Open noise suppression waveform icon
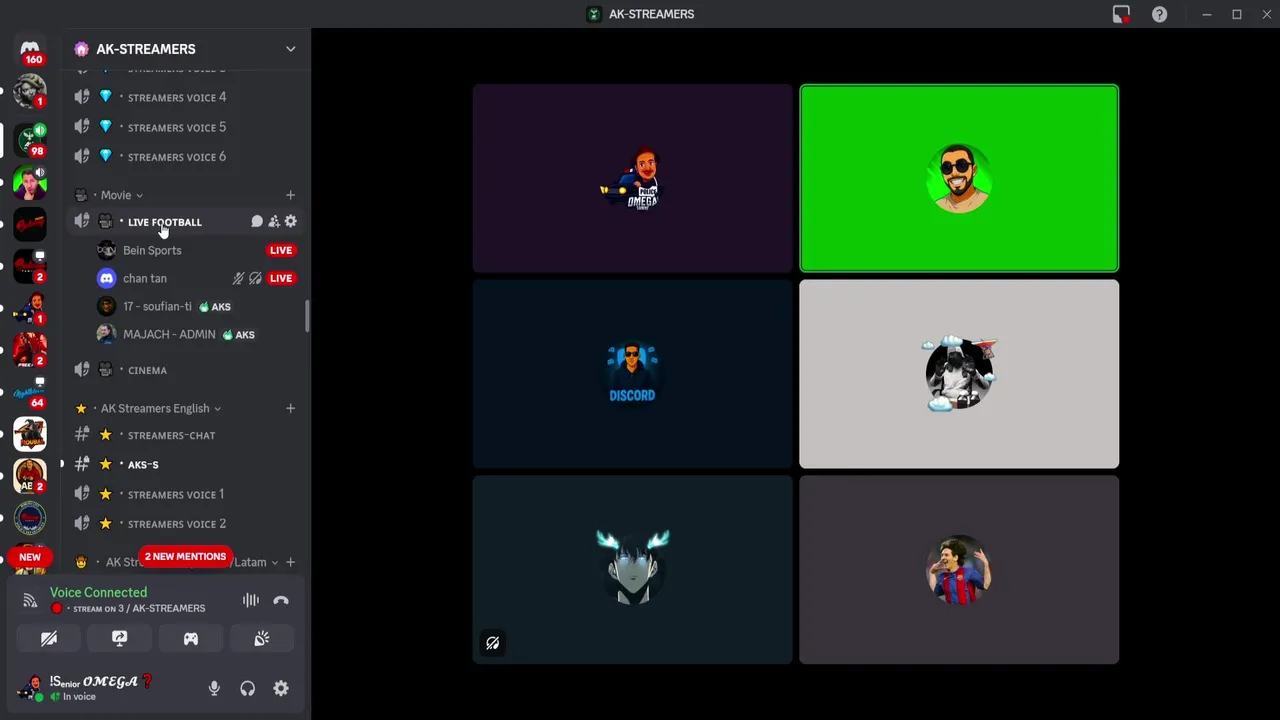 (x=251, y=600)
